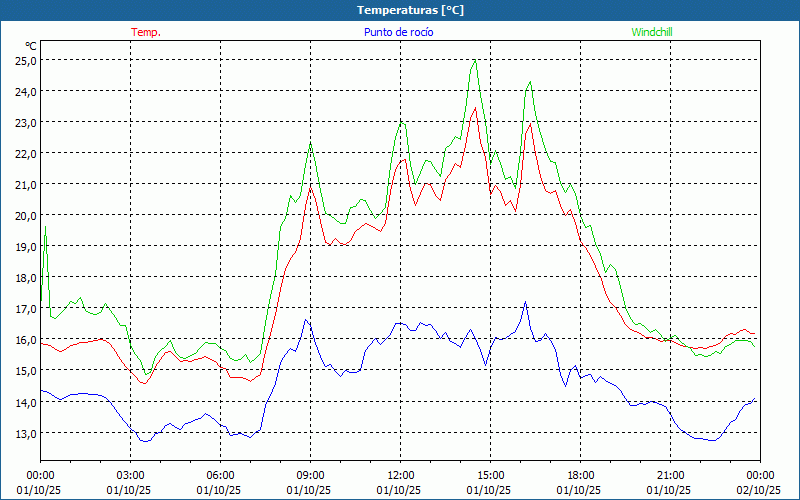Click the 21:00 time axis label
The height and width of the screenshot is (500, 800).
point(671,475)
